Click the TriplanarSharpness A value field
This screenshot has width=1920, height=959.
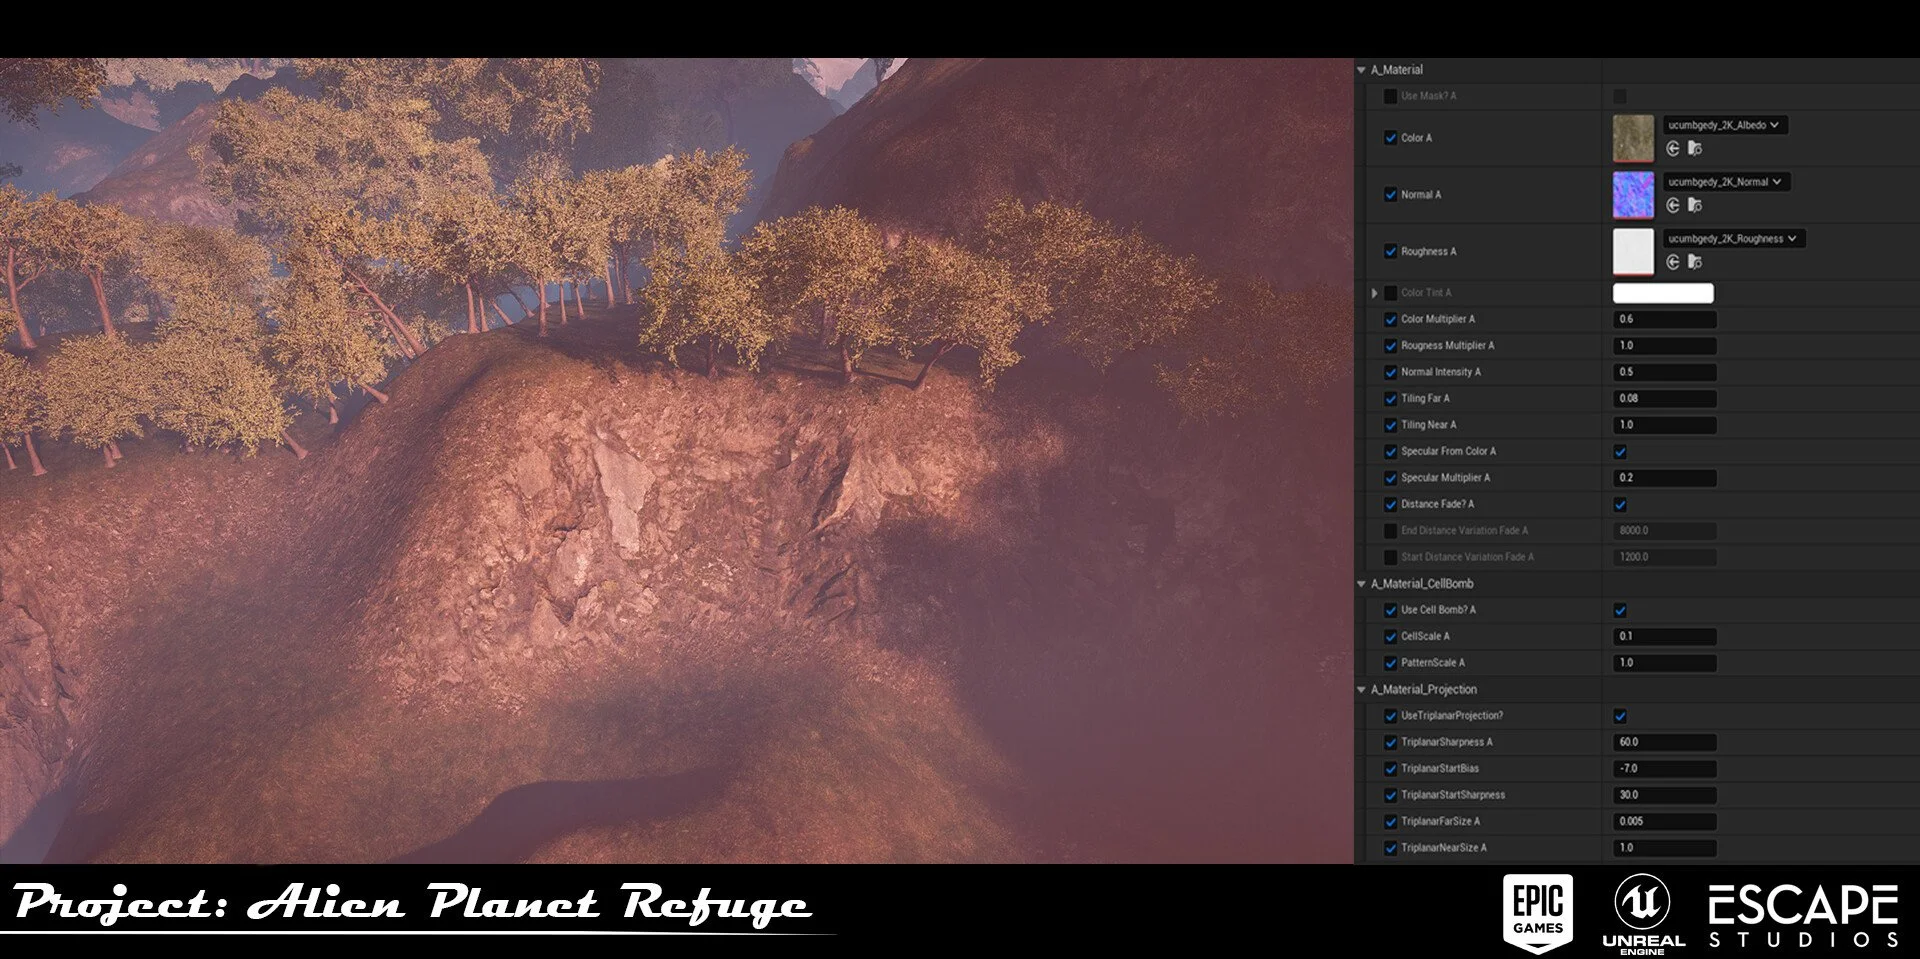pyautogui.click(x=1665, y=742)
